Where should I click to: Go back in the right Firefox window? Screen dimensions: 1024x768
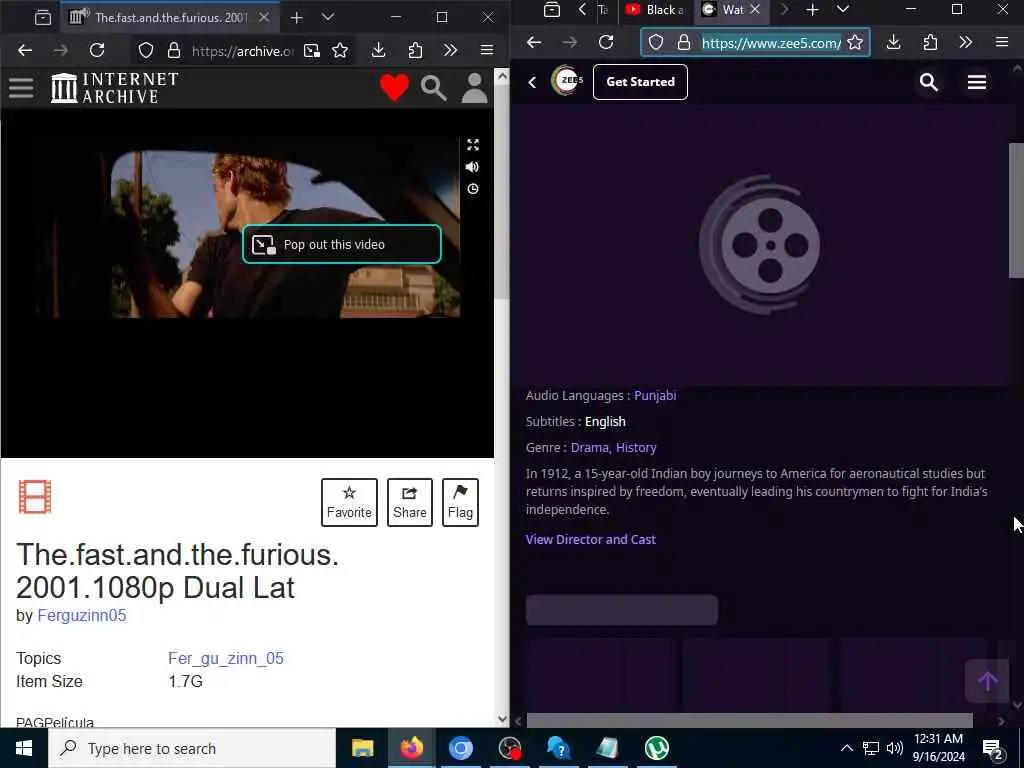click(x=534, y=42)
